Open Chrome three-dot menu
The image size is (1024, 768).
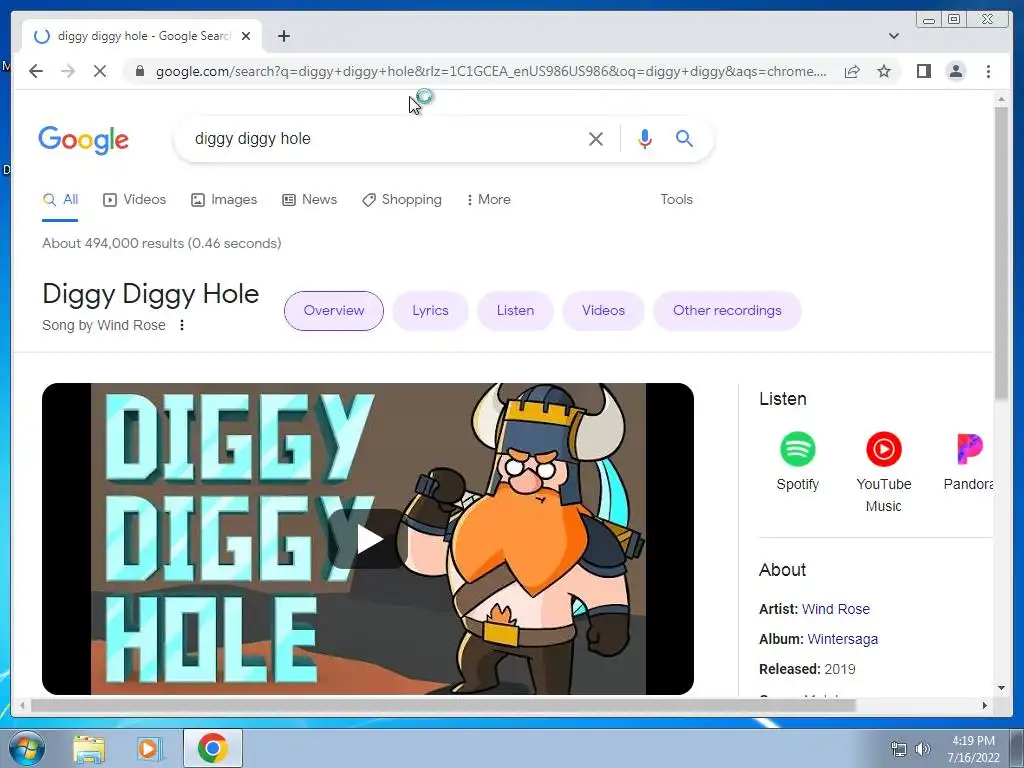(x=988, y=71)
